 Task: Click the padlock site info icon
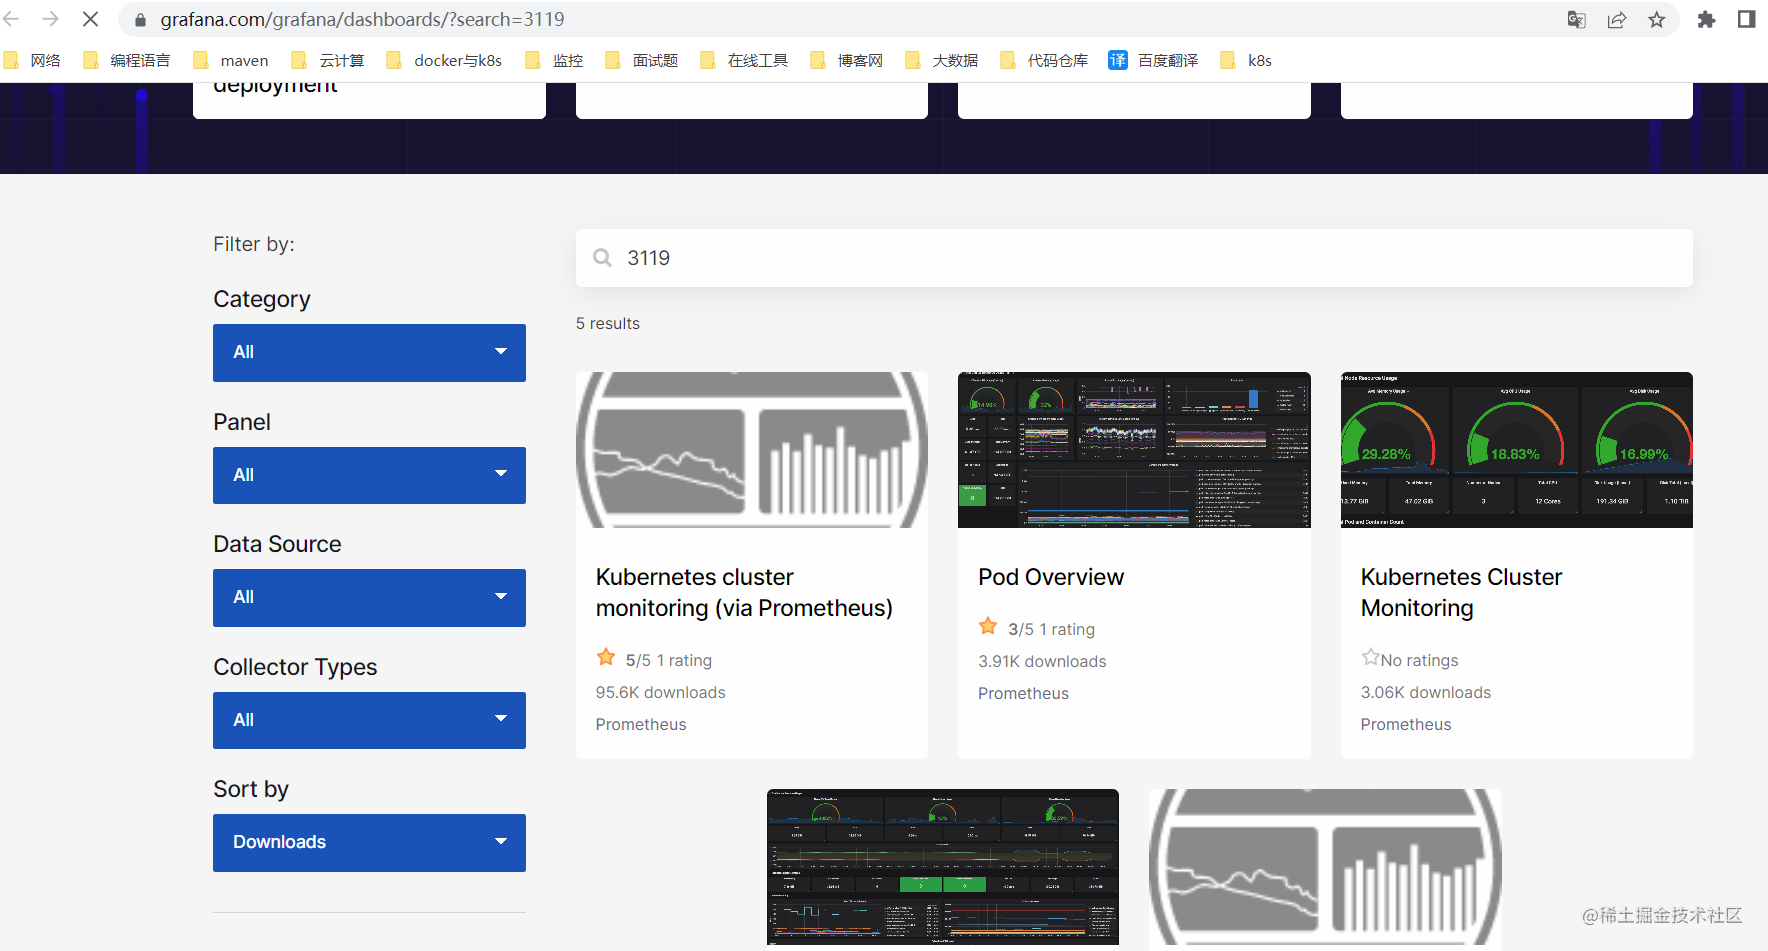(140, 20)
